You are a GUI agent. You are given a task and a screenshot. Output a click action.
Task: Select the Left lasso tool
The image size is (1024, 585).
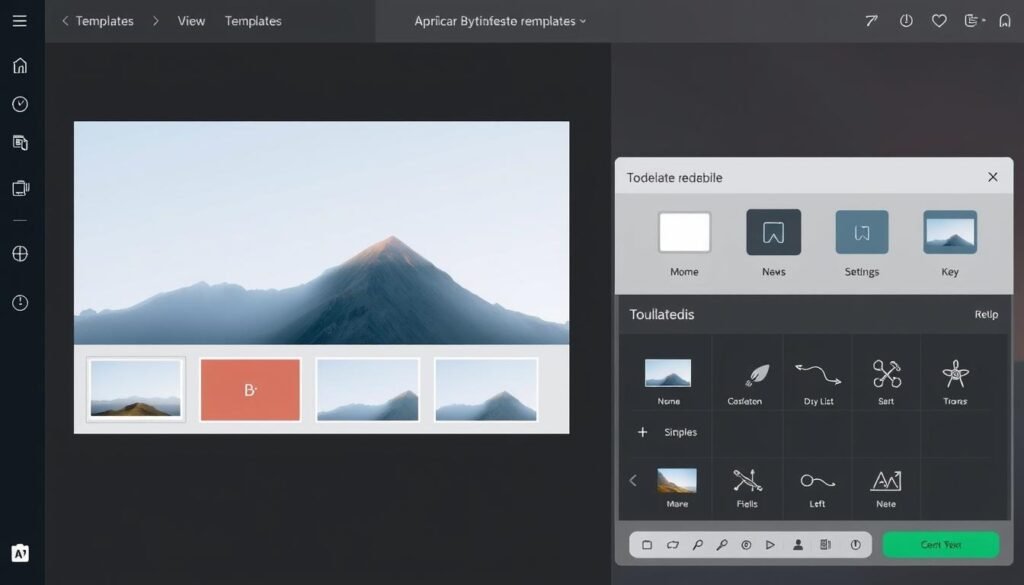point(816,483)
